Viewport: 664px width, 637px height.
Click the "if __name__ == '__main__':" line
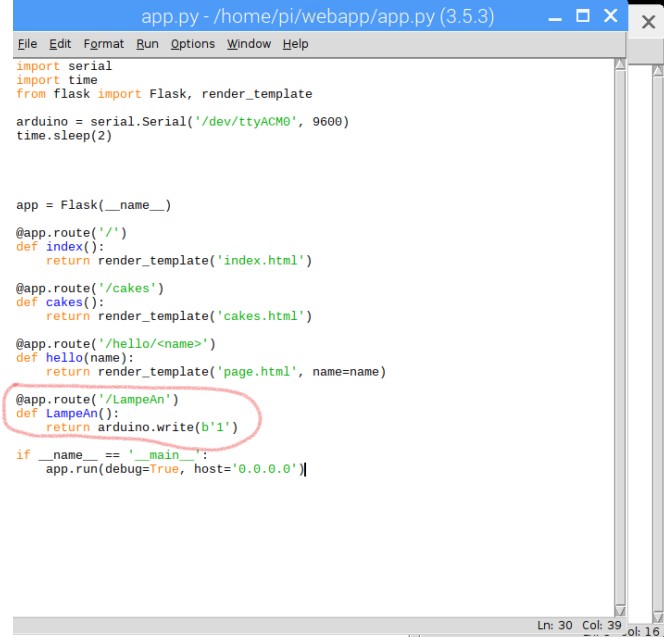[x=112, y=455]
